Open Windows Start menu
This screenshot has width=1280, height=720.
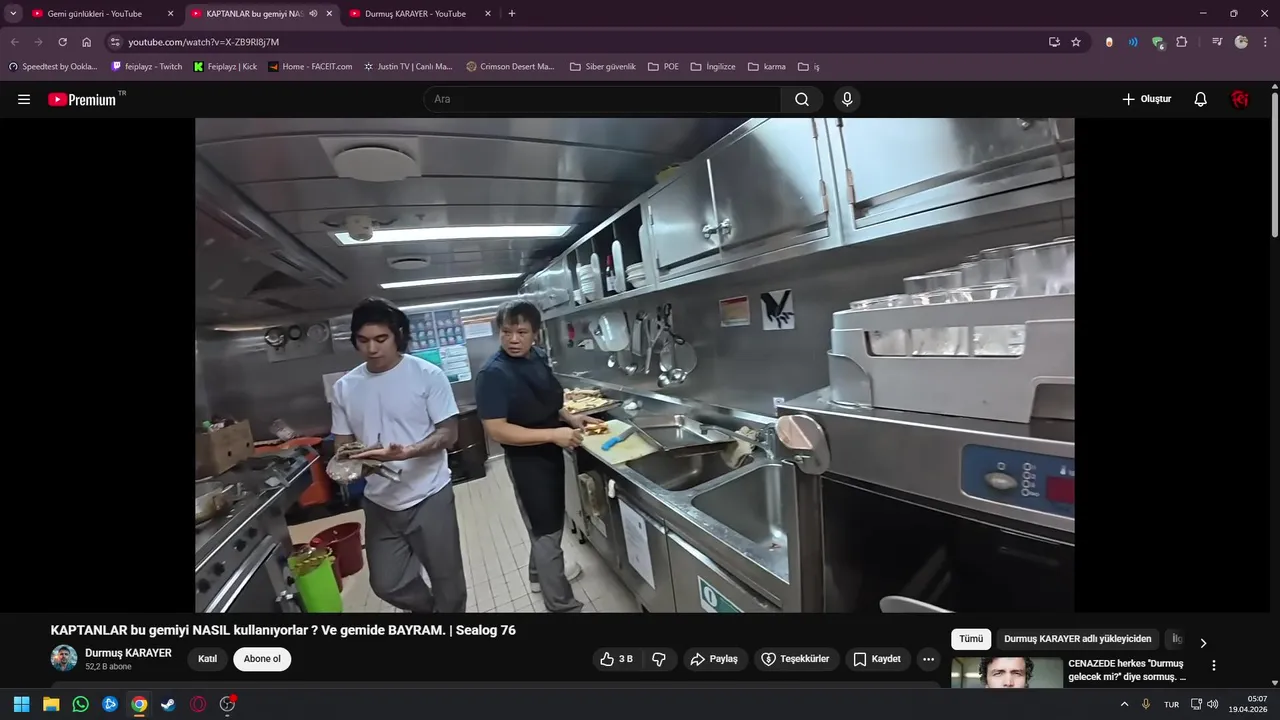click(x=22, y=704)
